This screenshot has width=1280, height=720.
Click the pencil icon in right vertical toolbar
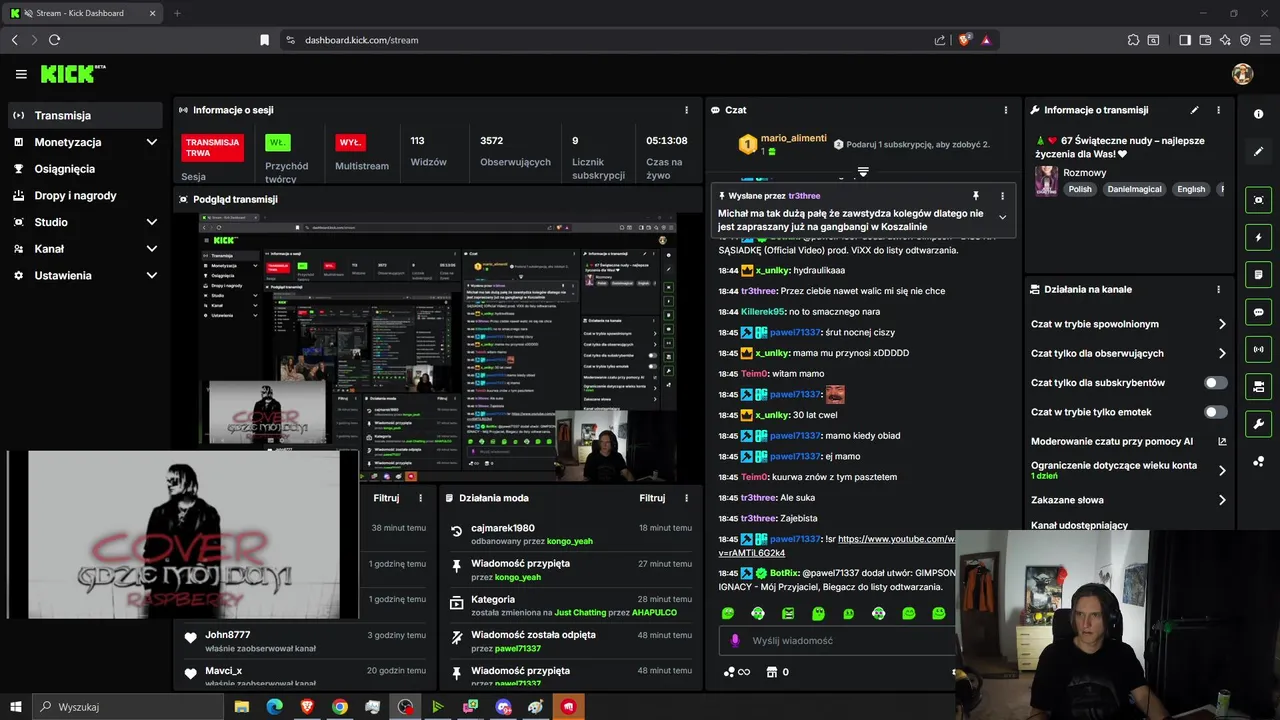point(1258,152)
